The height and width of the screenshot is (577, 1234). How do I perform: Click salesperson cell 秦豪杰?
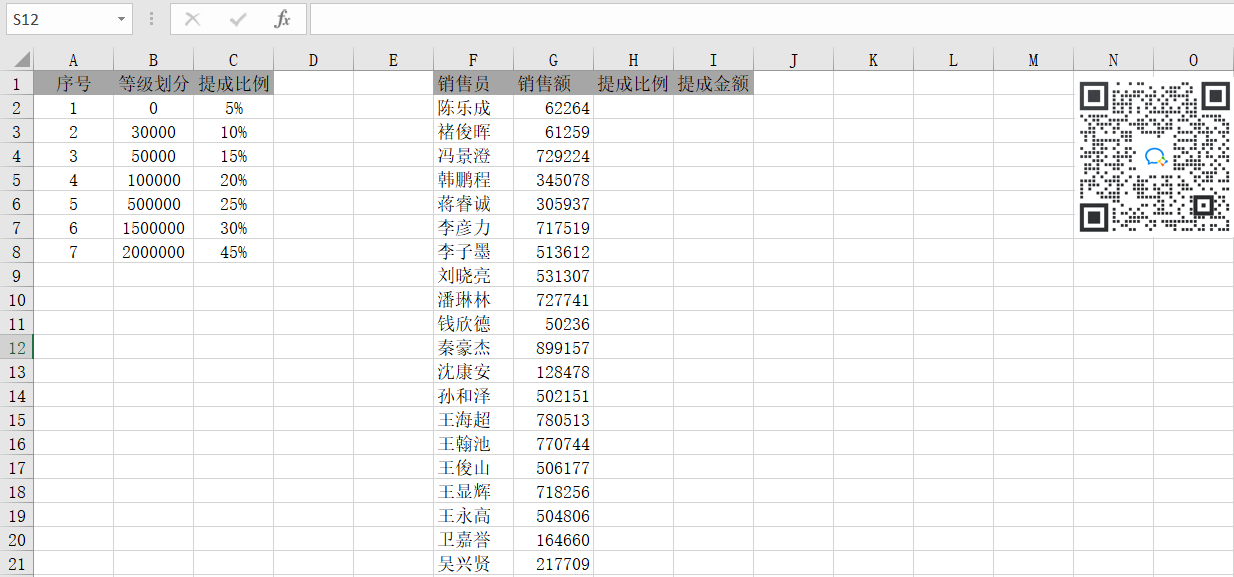click(x=473, y=348)
